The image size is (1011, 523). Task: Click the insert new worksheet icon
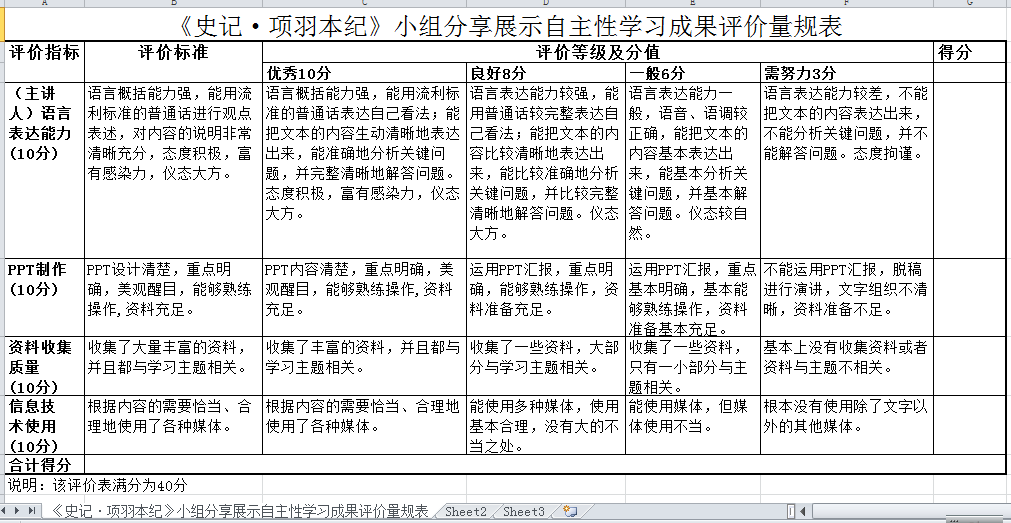click(x=569, y=511)
